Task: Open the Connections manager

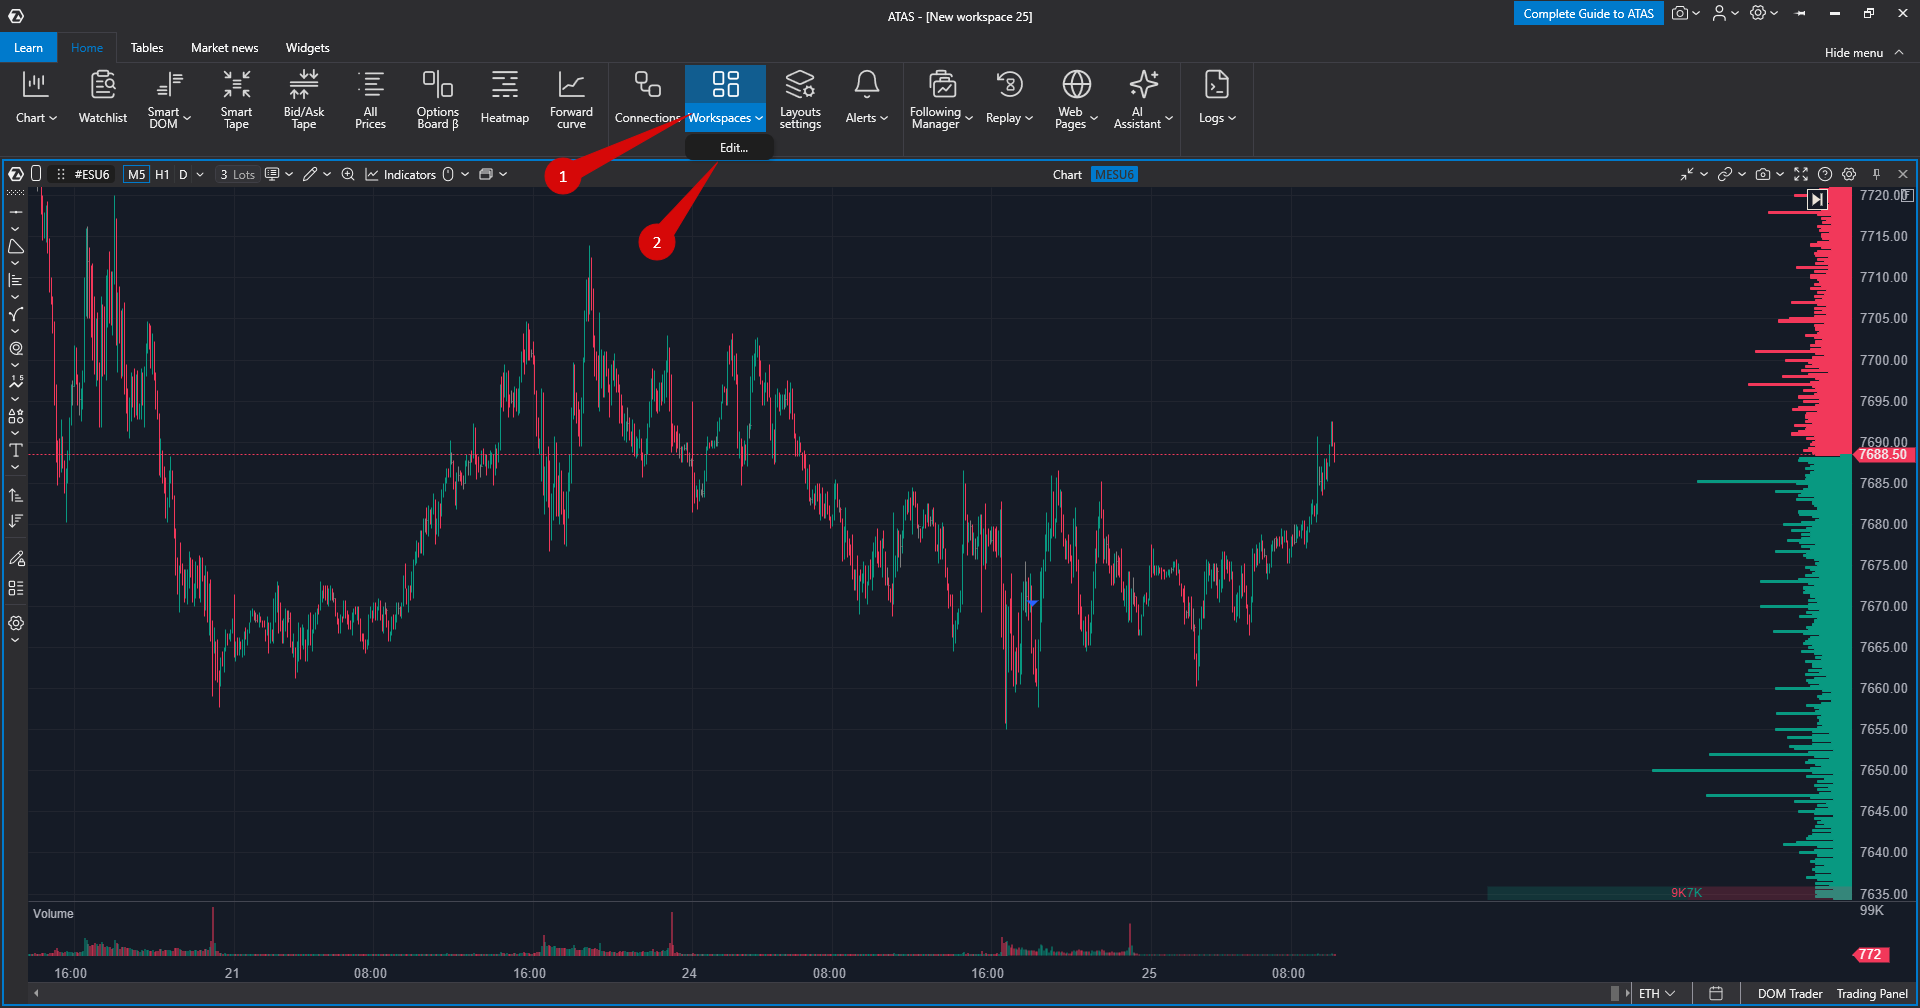Action: [x=647, y=98]
